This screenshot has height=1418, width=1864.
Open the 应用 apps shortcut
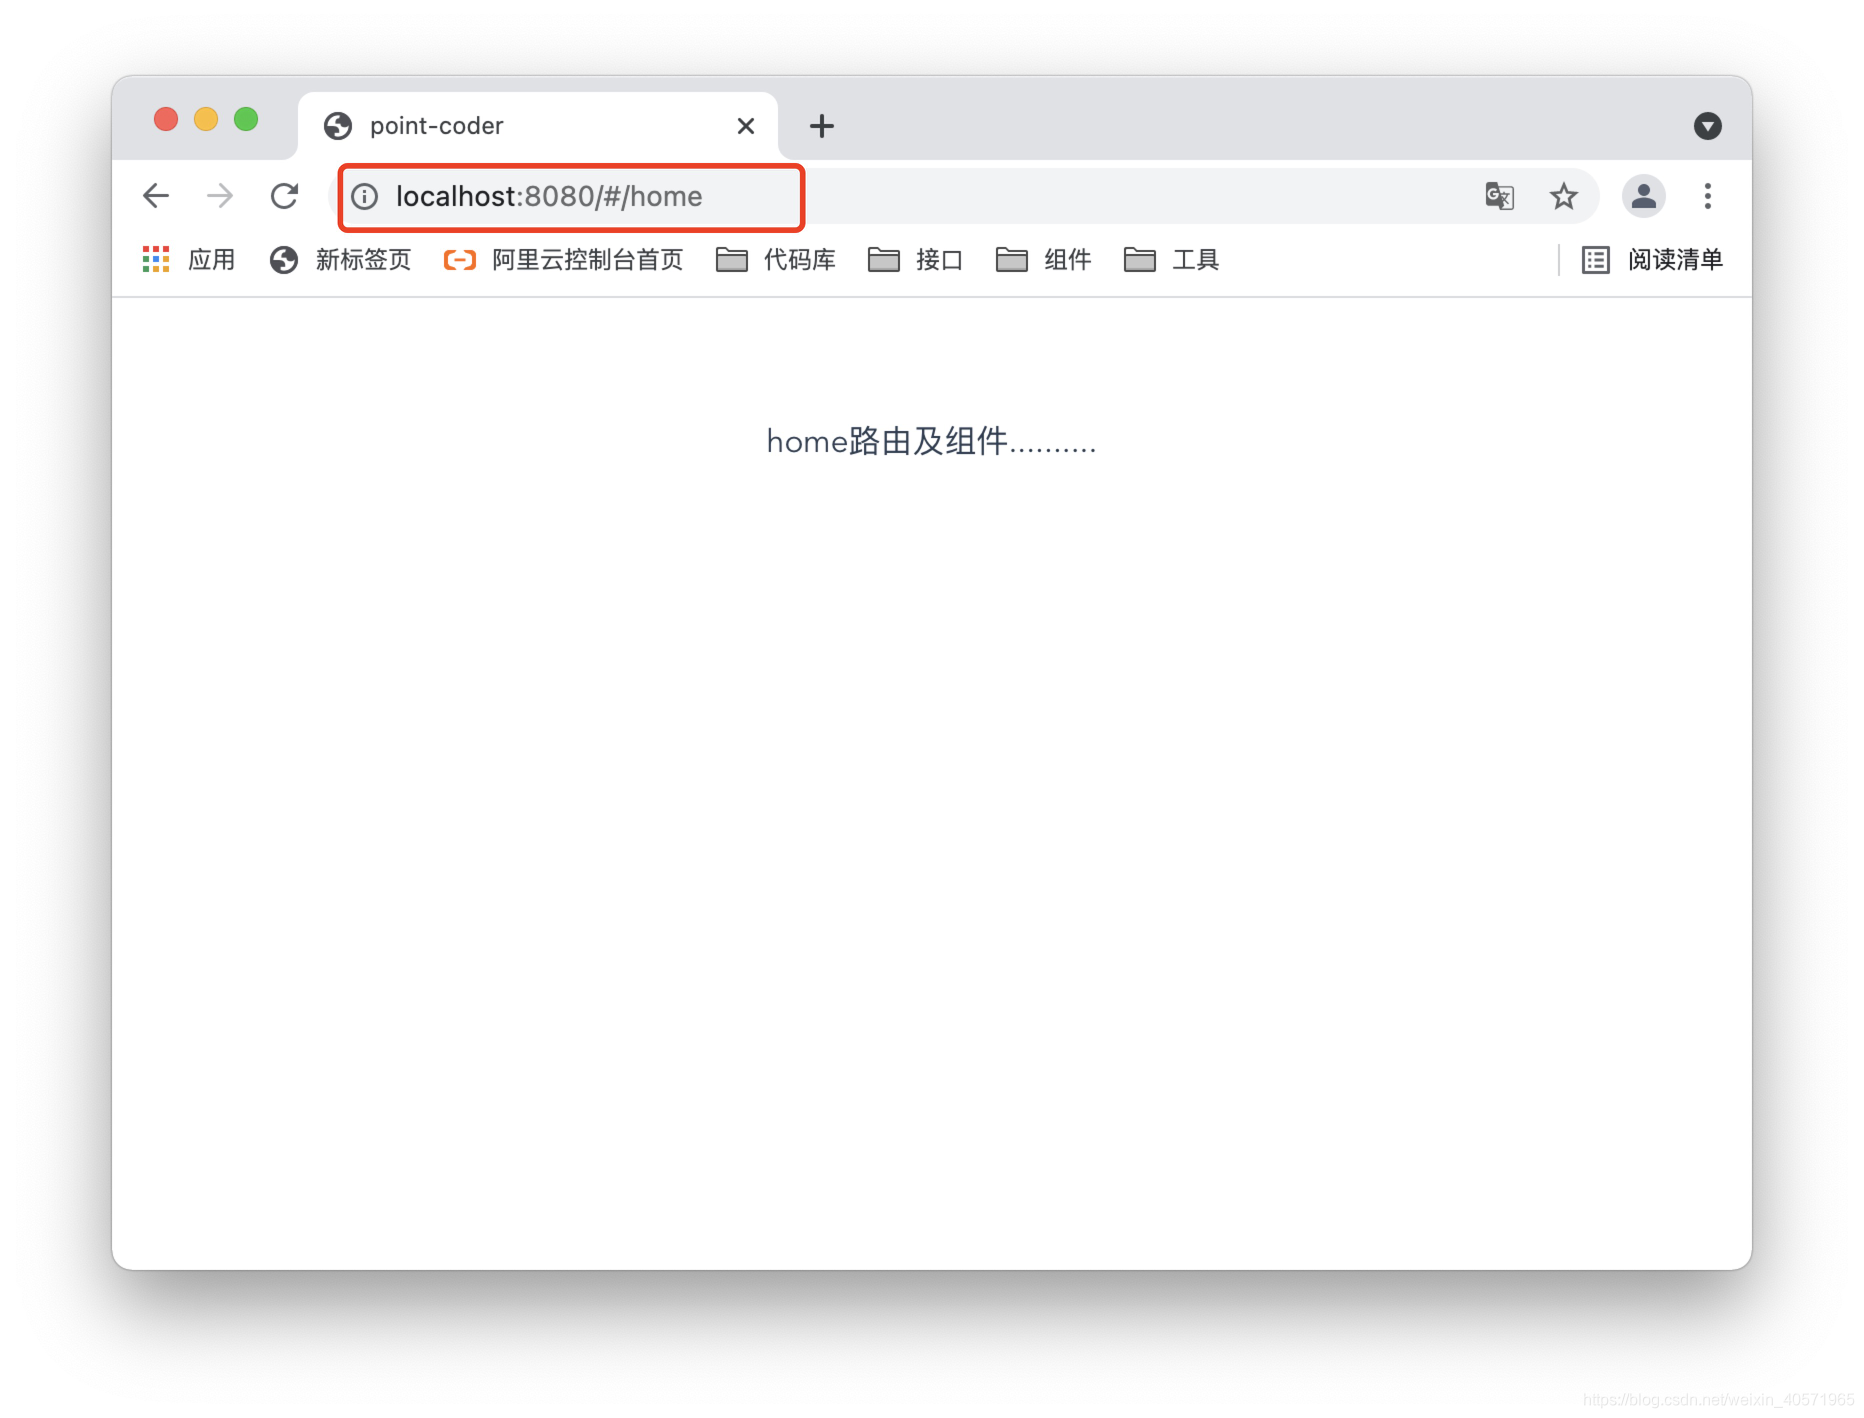pos(189,260)
